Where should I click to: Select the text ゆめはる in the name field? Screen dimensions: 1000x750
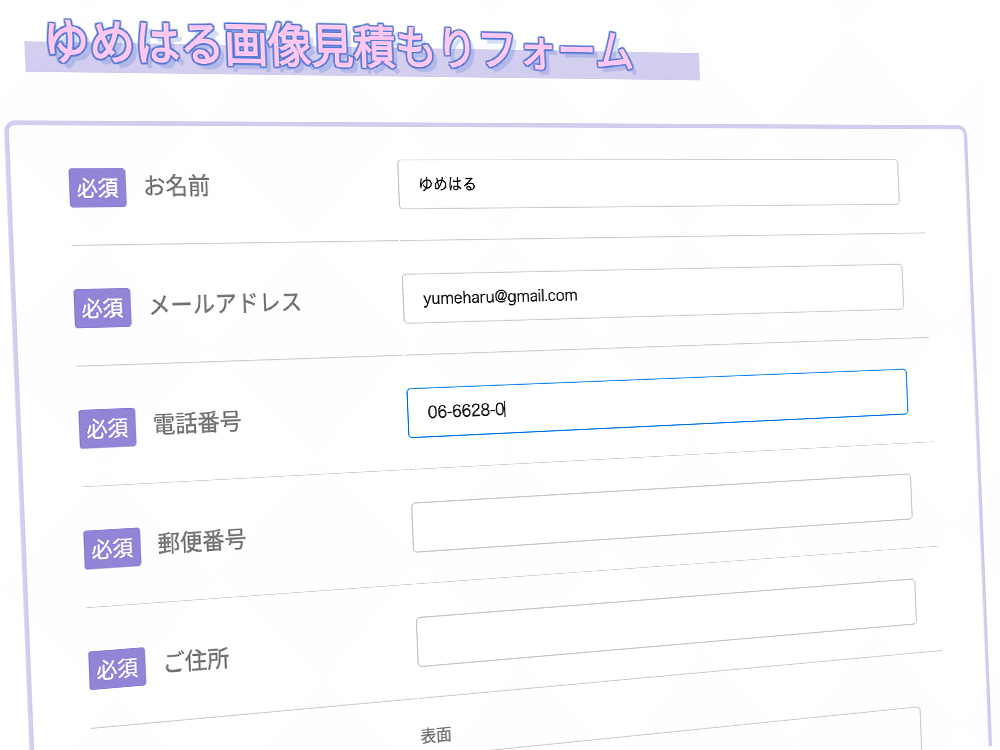coord(448,183)
